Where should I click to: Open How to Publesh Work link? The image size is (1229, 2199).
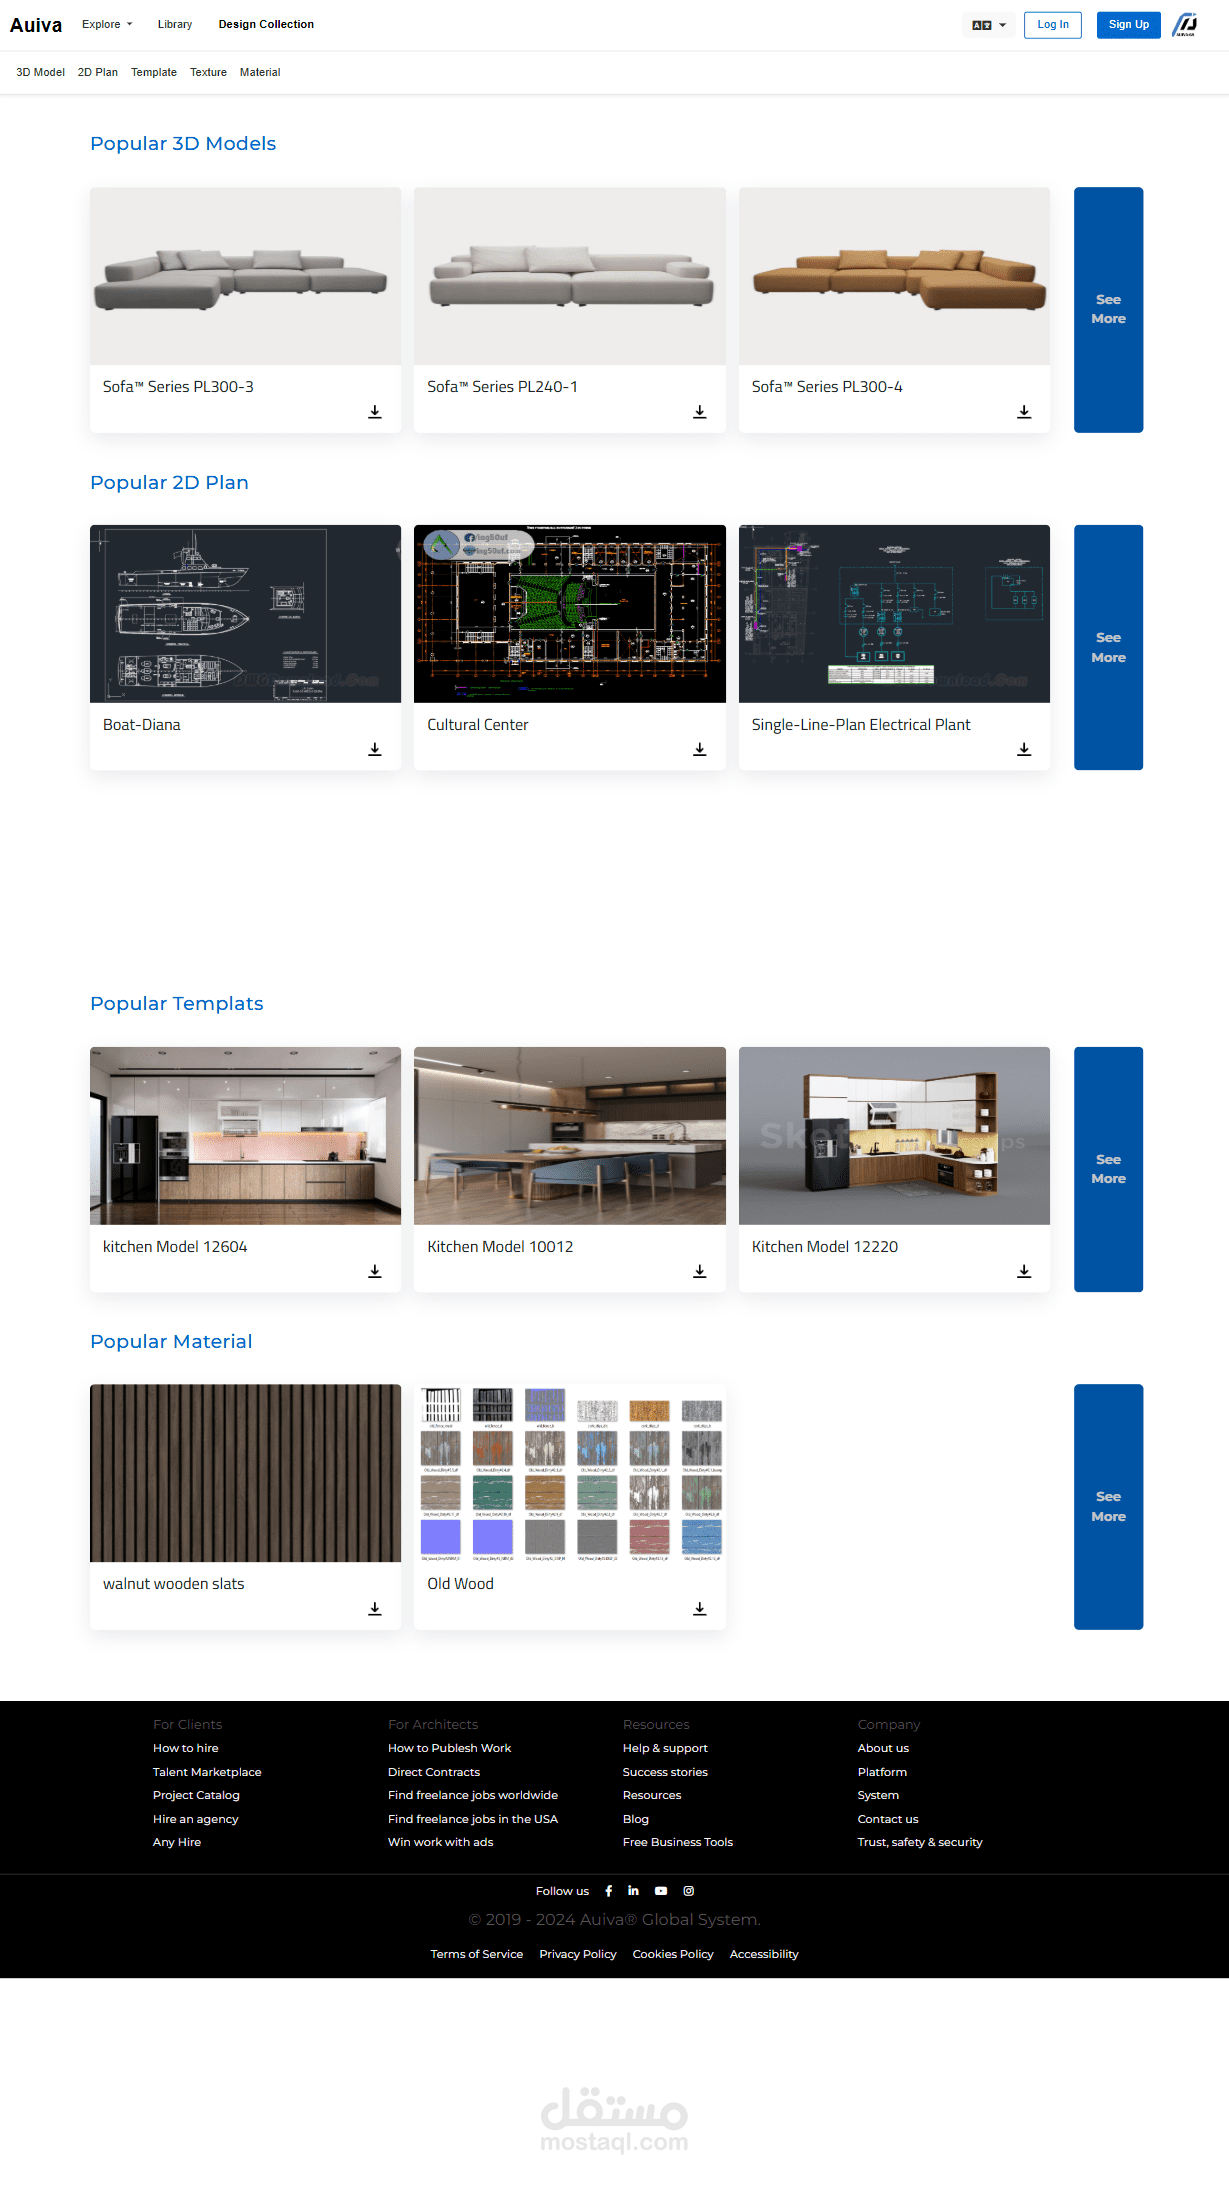(449, 1748)
